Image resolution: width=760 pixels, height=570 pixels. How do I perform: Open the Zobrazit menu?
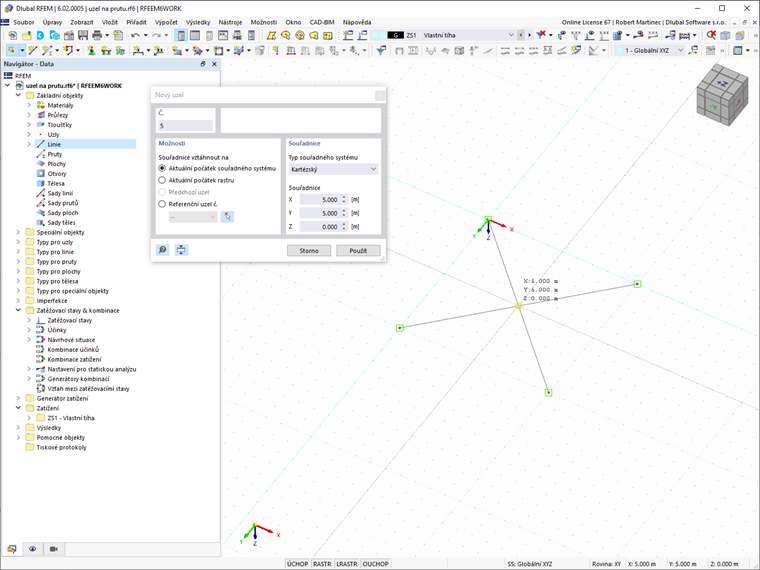point(81,22)
